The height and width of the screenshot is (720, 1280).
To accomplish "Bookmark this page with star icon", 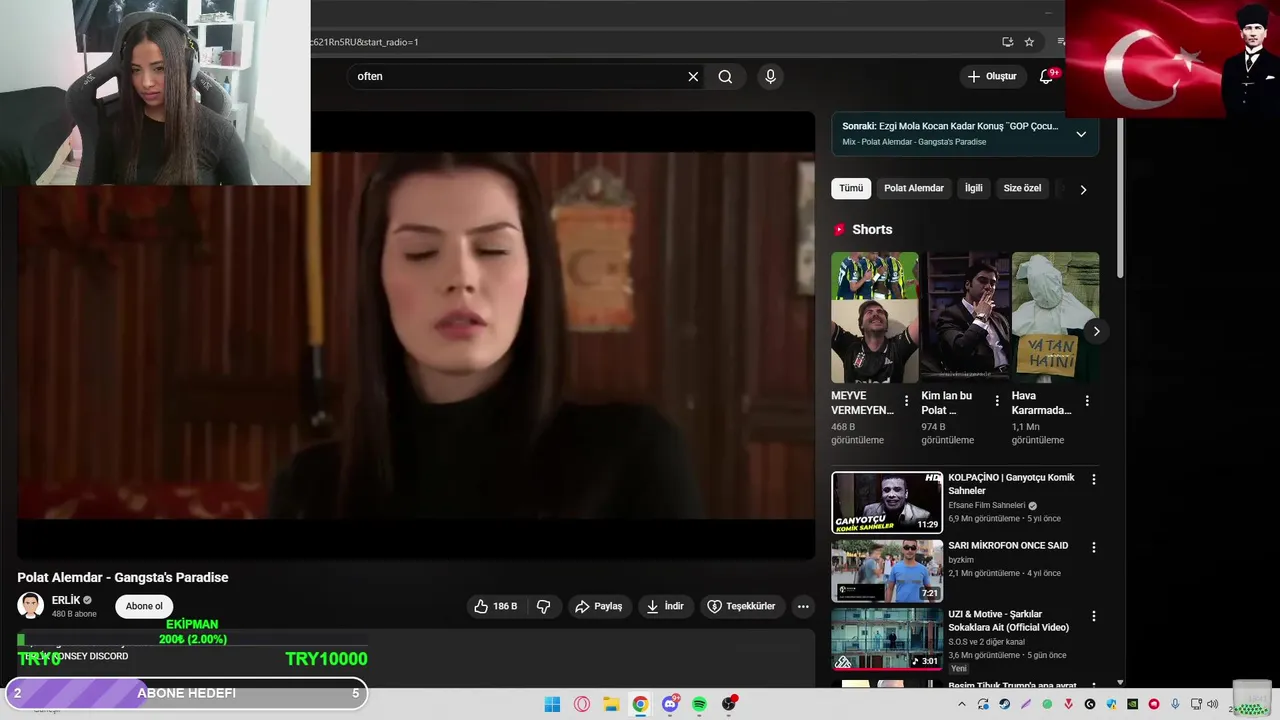I will tap(1029, 42).
